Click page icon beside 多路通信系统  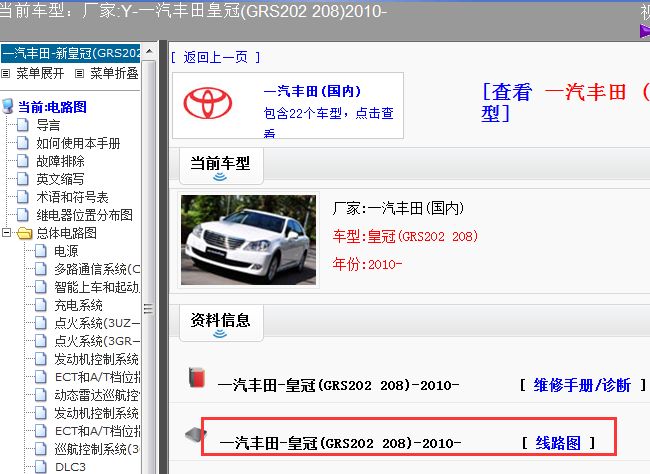pyautogui.click(x=41, y=269)
